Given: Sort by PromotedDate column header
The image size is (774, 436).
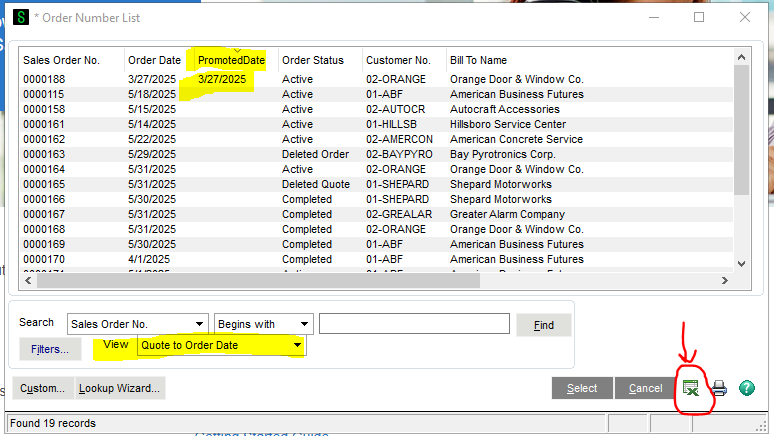Looking at the screenshot, I should coord(230,60).
